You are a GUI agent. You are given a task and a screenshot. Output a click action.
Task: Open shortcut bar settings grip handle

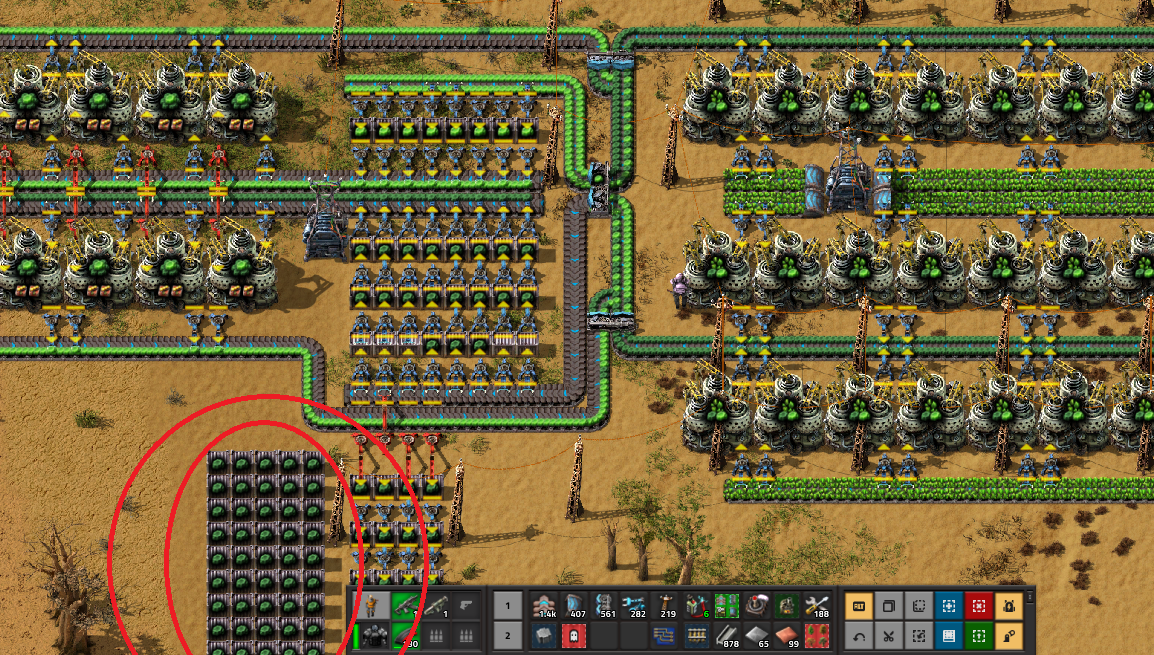1029,596
